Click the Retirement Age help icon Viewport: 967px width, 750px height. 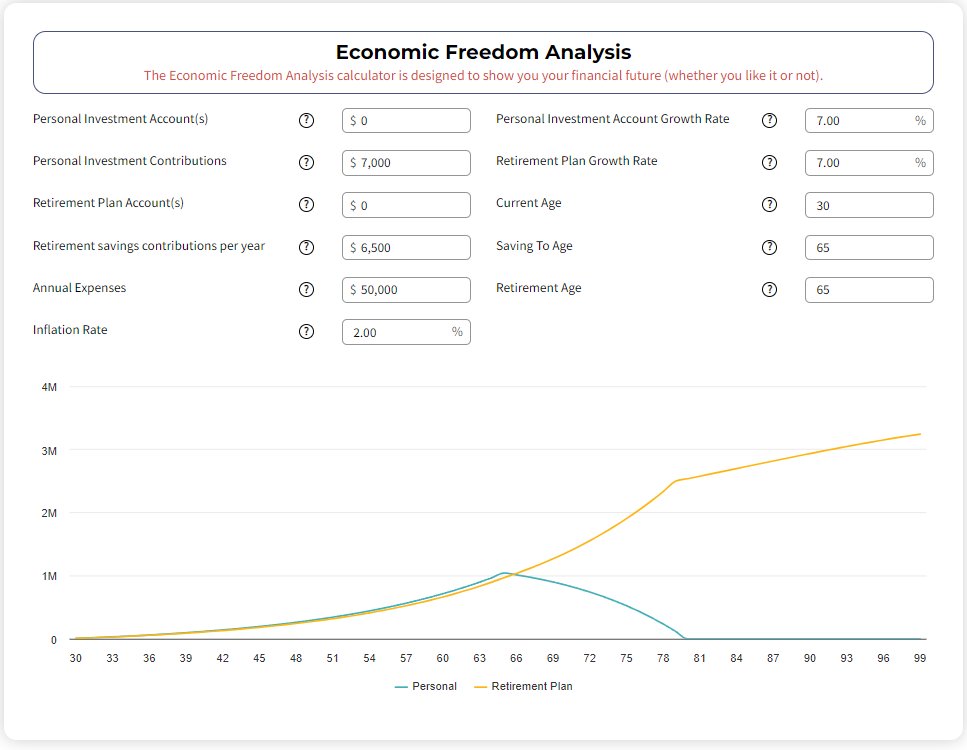click(769, 290)
